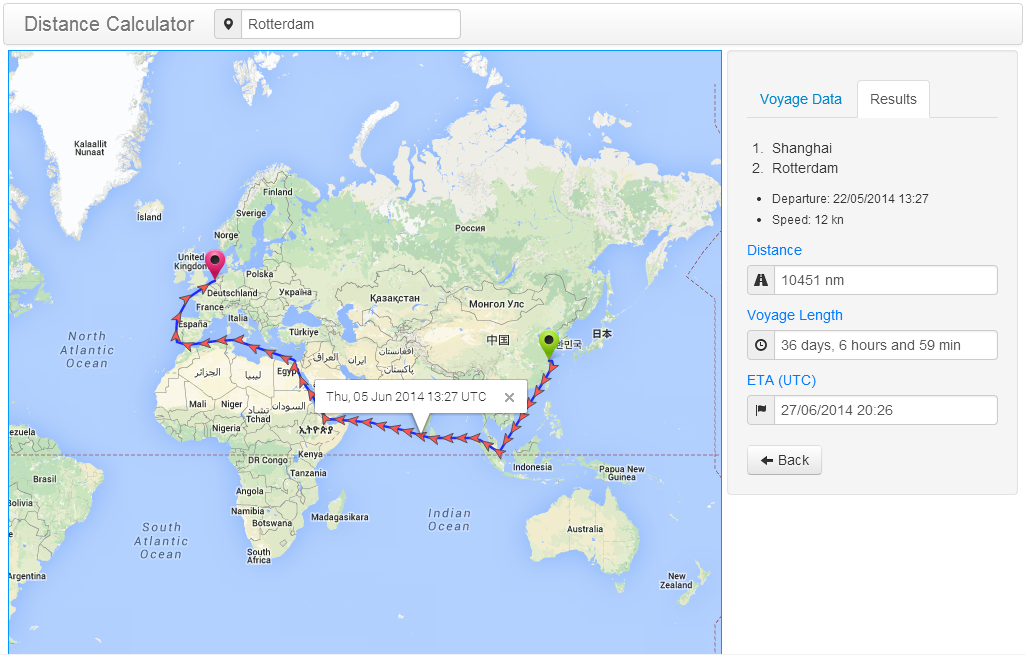
Task: Click the clock icon next to voyage length
Action: tap(761, 345)
